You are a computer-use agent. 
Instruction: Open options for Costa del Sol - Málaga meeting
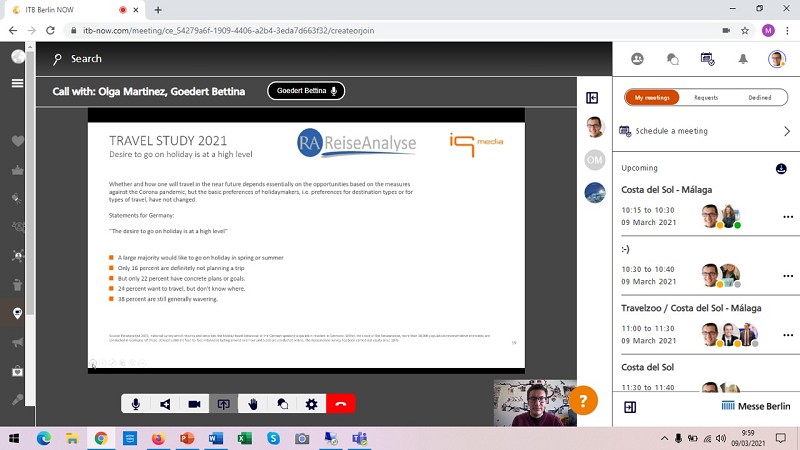[788, 216]
